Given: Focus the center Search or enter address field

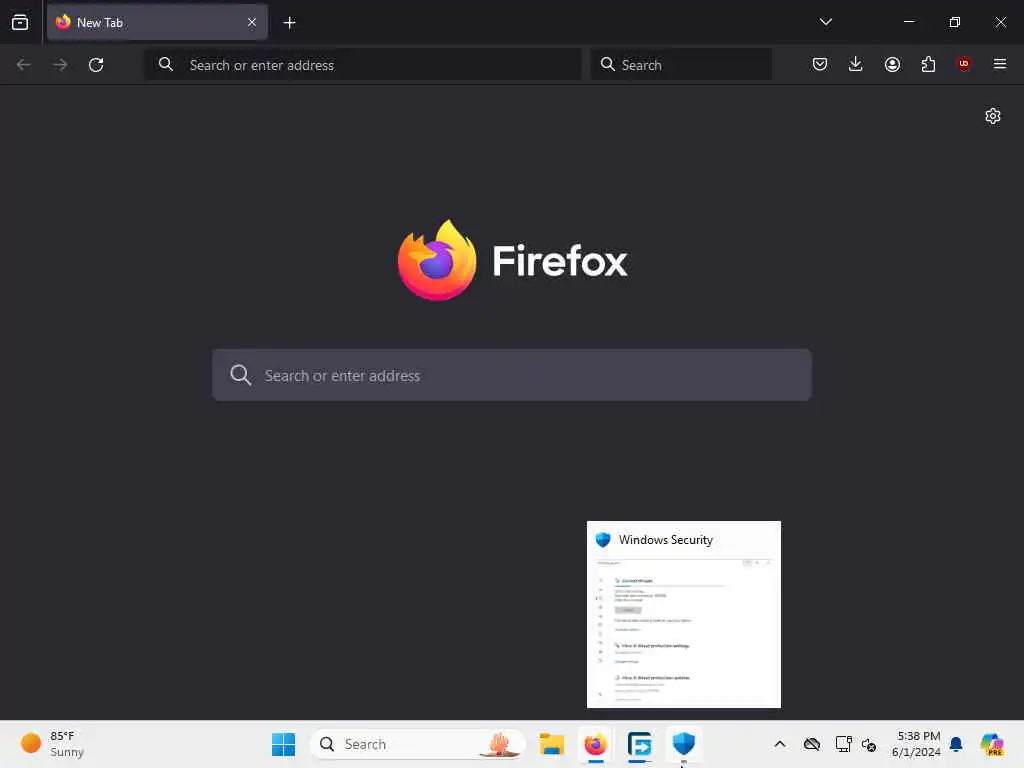Looking at the screenshot, I should tap(512, 375).
